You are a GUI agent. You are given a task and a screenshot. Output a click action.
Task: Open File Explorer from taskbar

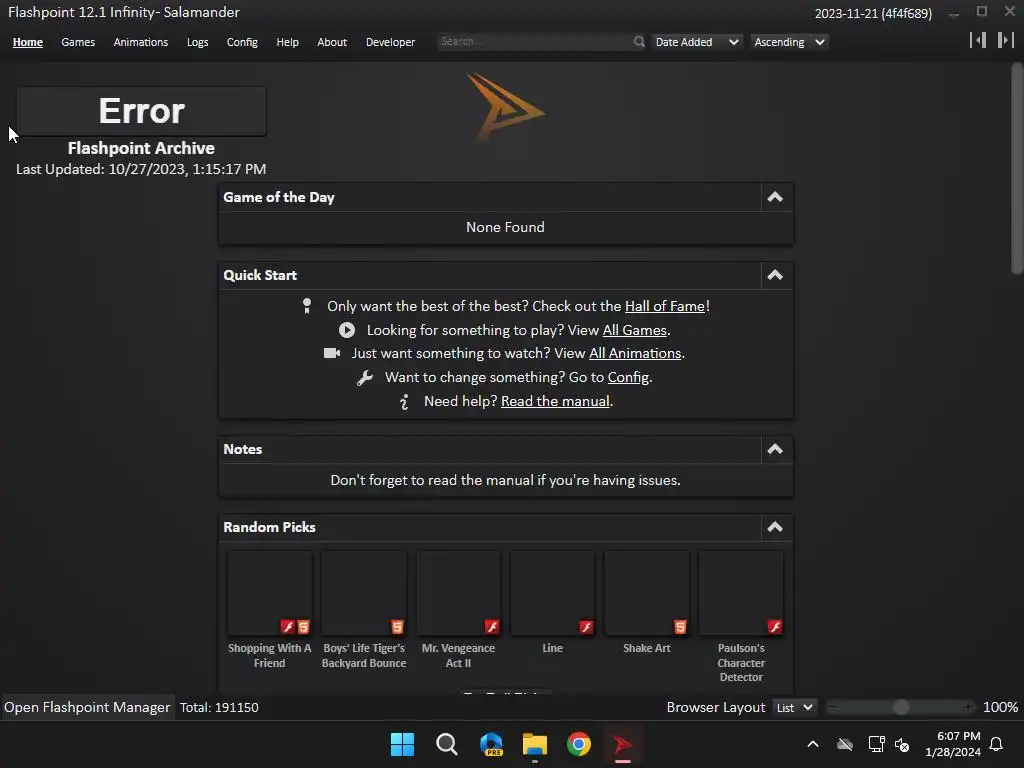(535, 744)
